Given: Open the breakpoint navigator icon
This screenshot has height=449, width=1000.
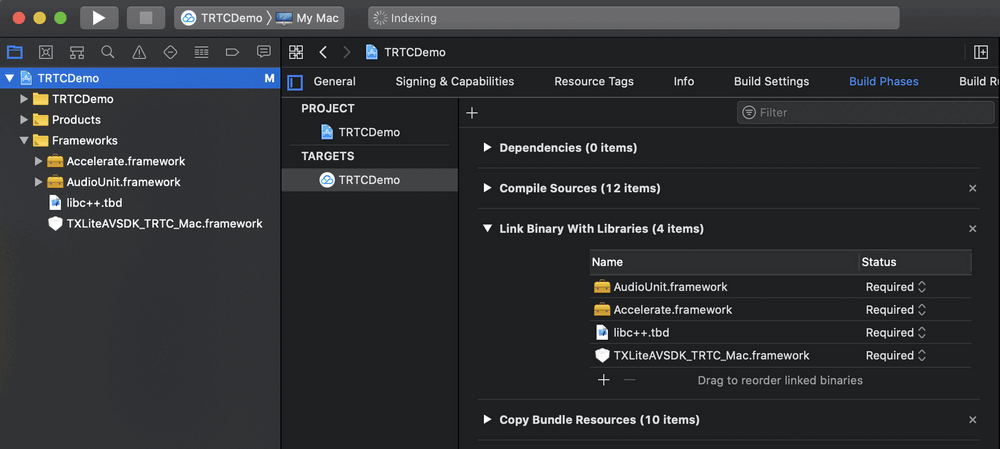Looking at the screenshot, I should pos(232,52).
